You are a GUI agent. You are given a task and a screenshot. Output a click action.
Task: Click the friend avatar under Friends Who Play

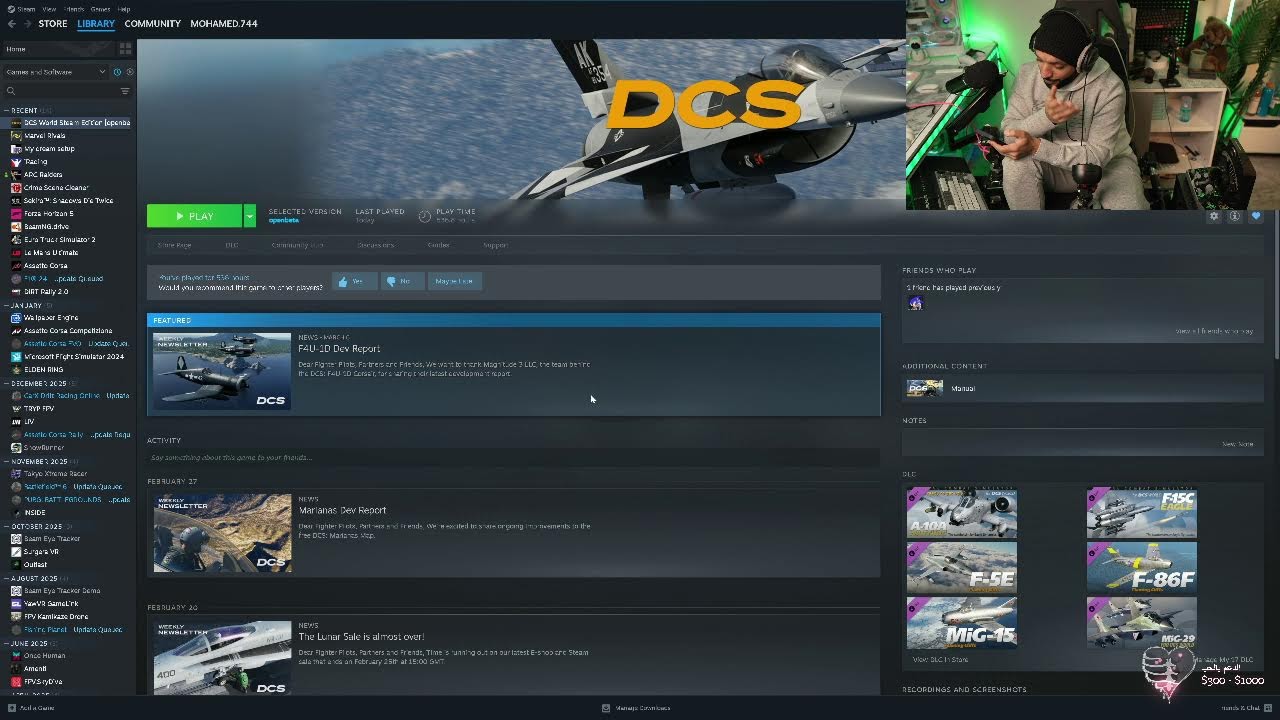(915, 304)
